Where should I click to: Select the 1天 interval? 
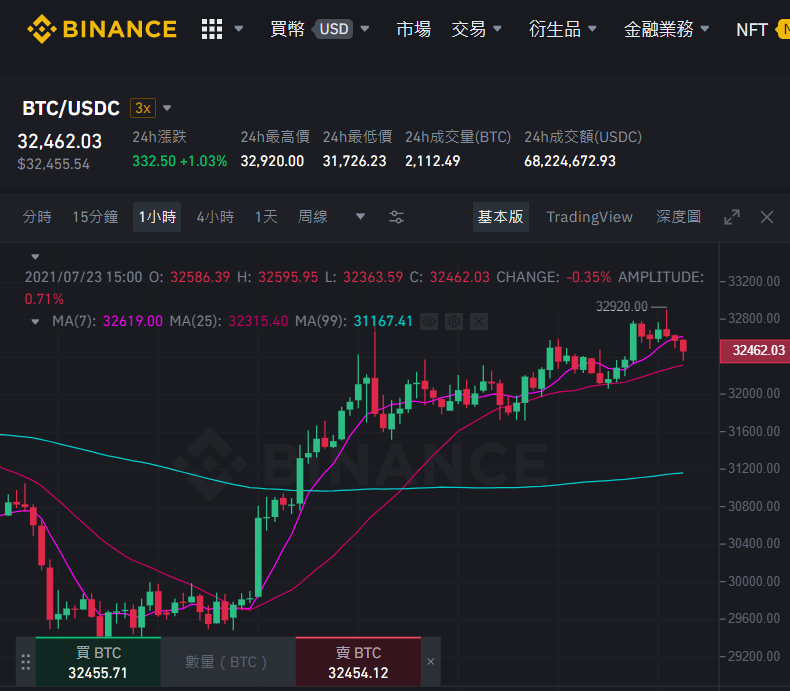[266, 217]
